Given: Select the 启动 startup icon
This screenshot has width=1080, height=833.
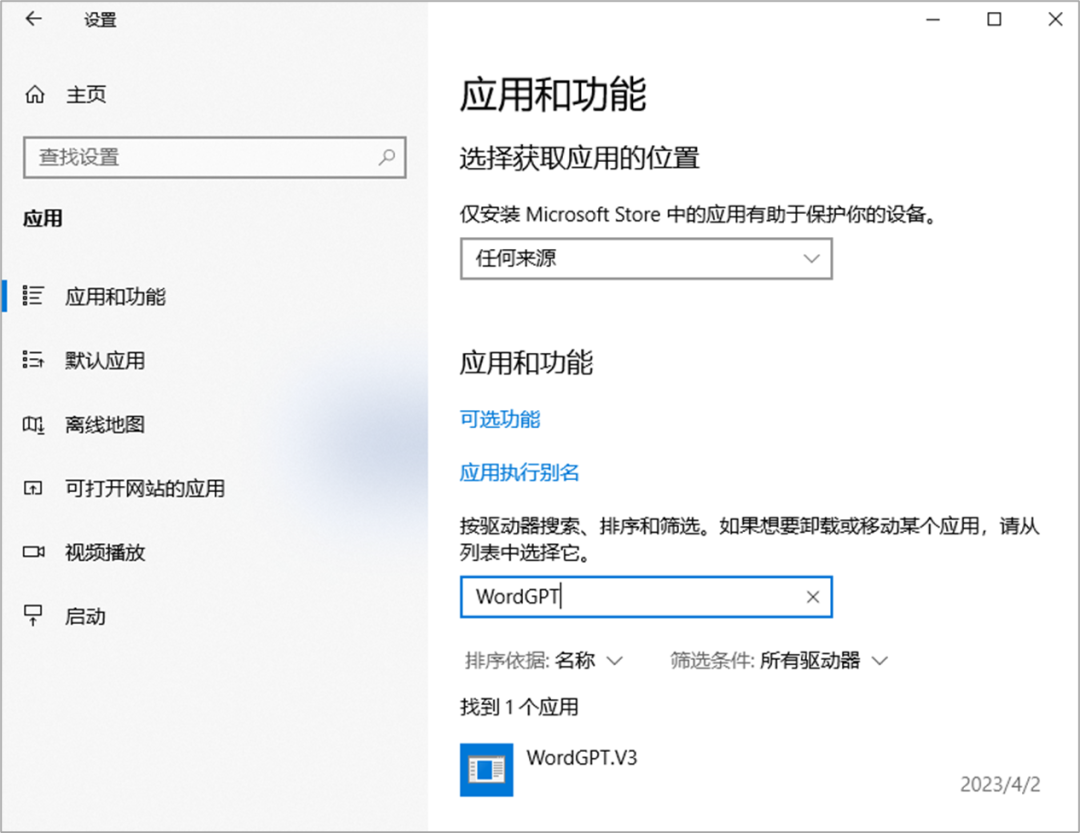Looking at the screenshot, I should pos(33,615).
